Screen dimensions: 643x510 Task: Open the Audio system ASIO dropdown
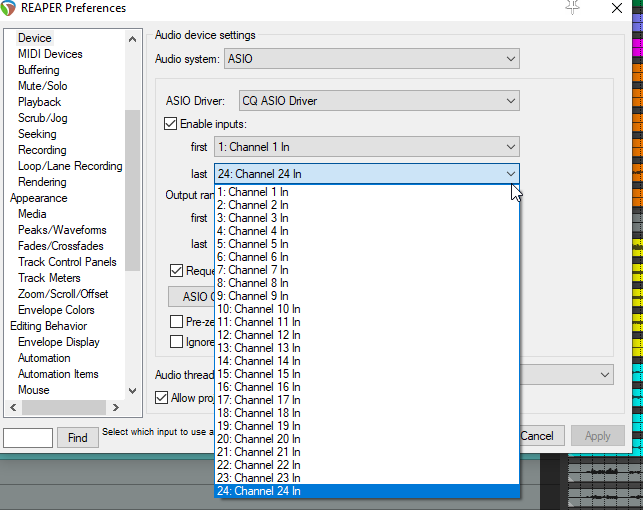(372, 59)
